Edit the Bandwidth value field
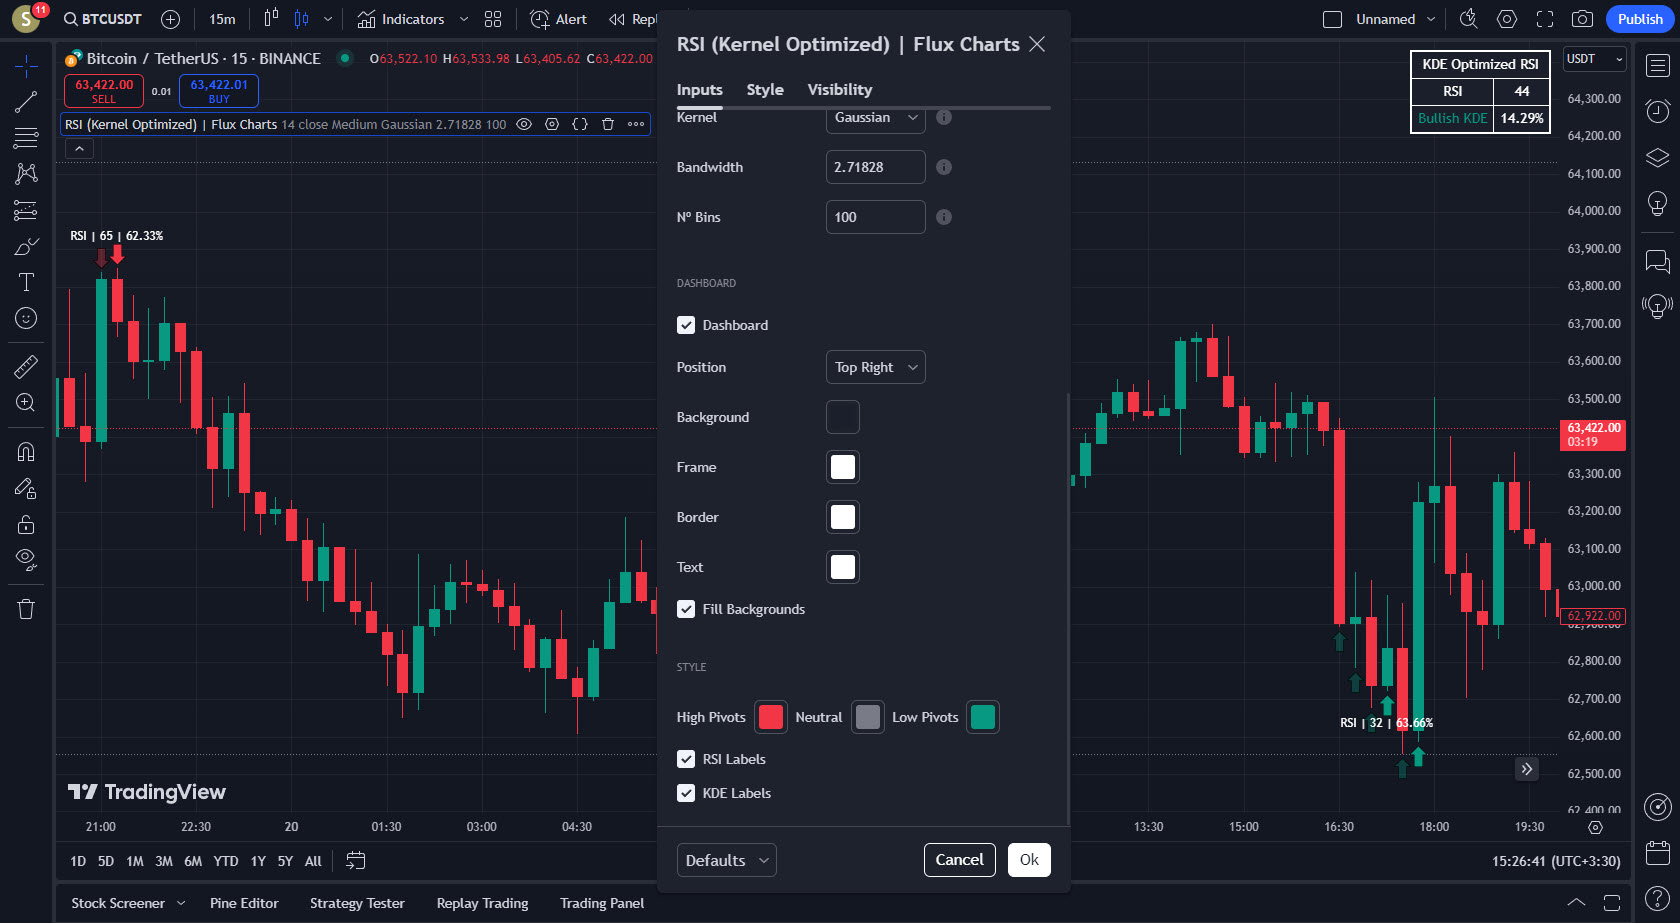The height and width of the screenshot is (923, 1680). [x=875, y=167]
